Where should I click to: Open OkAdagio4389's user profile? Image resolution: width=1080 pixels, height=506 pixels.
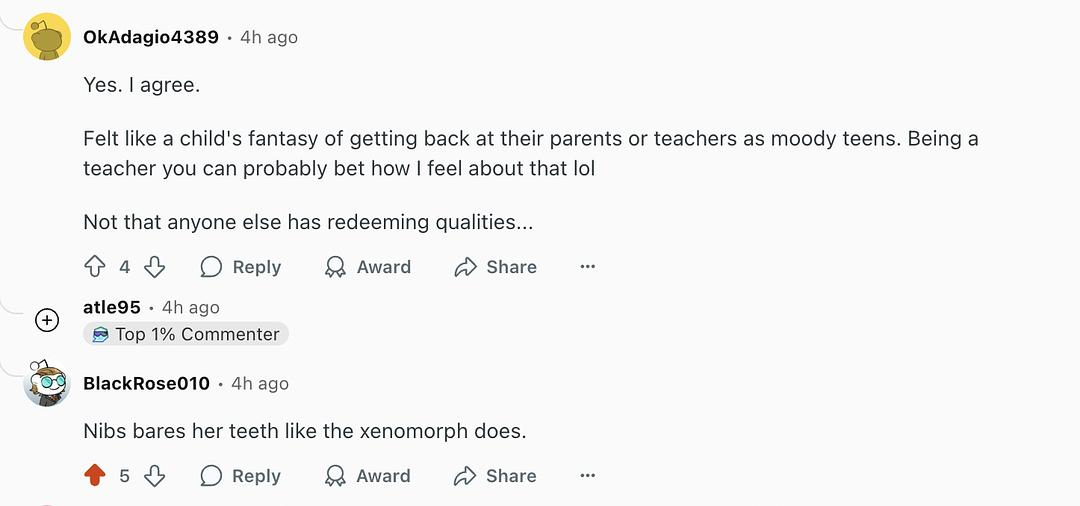coord(151,37)
